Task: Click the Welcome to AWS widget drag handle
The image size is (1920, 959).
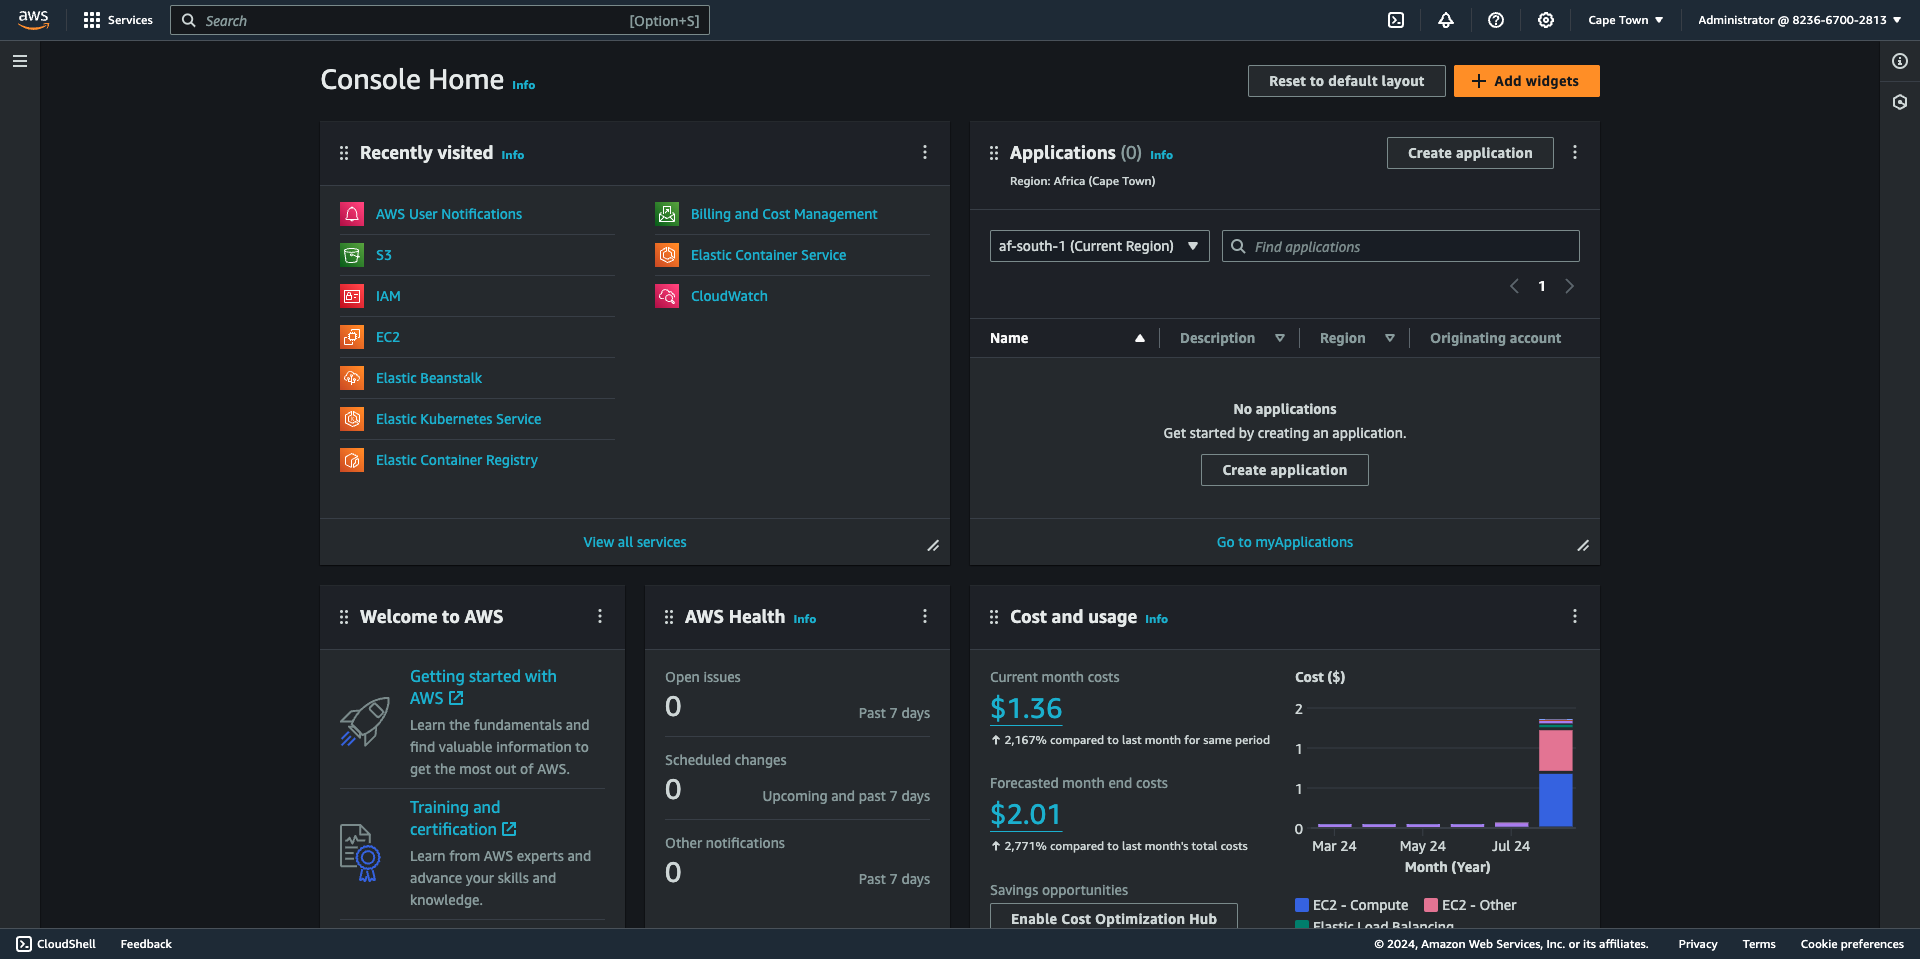Action: [344, 617]
